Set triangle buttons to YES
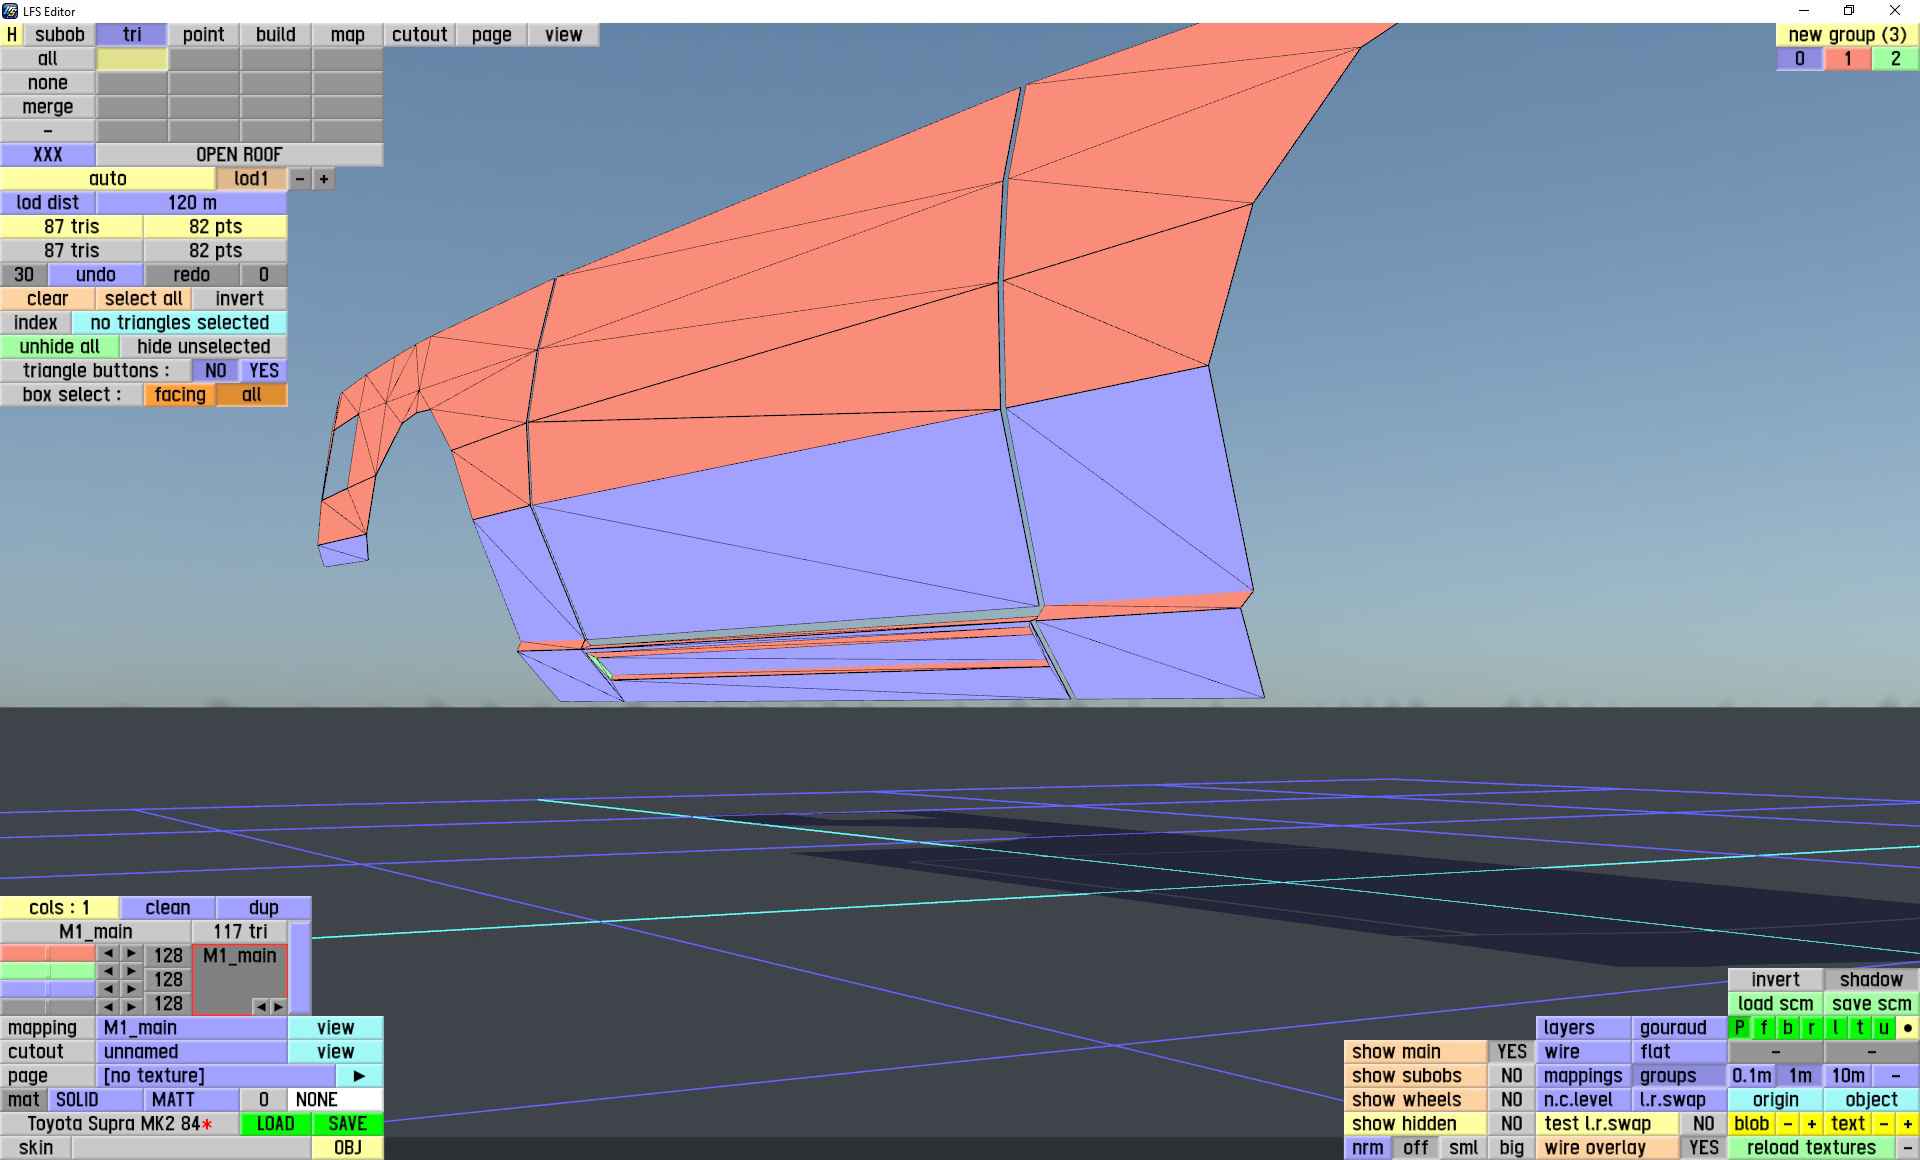Image resolution: width=1920 pixels, height=1160 pixels. pyautogui.click(x=264, y=371)
